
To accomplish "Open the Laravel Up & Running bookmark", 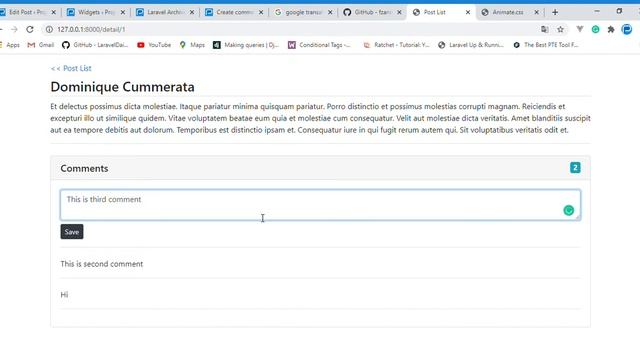I will (471, 45).
